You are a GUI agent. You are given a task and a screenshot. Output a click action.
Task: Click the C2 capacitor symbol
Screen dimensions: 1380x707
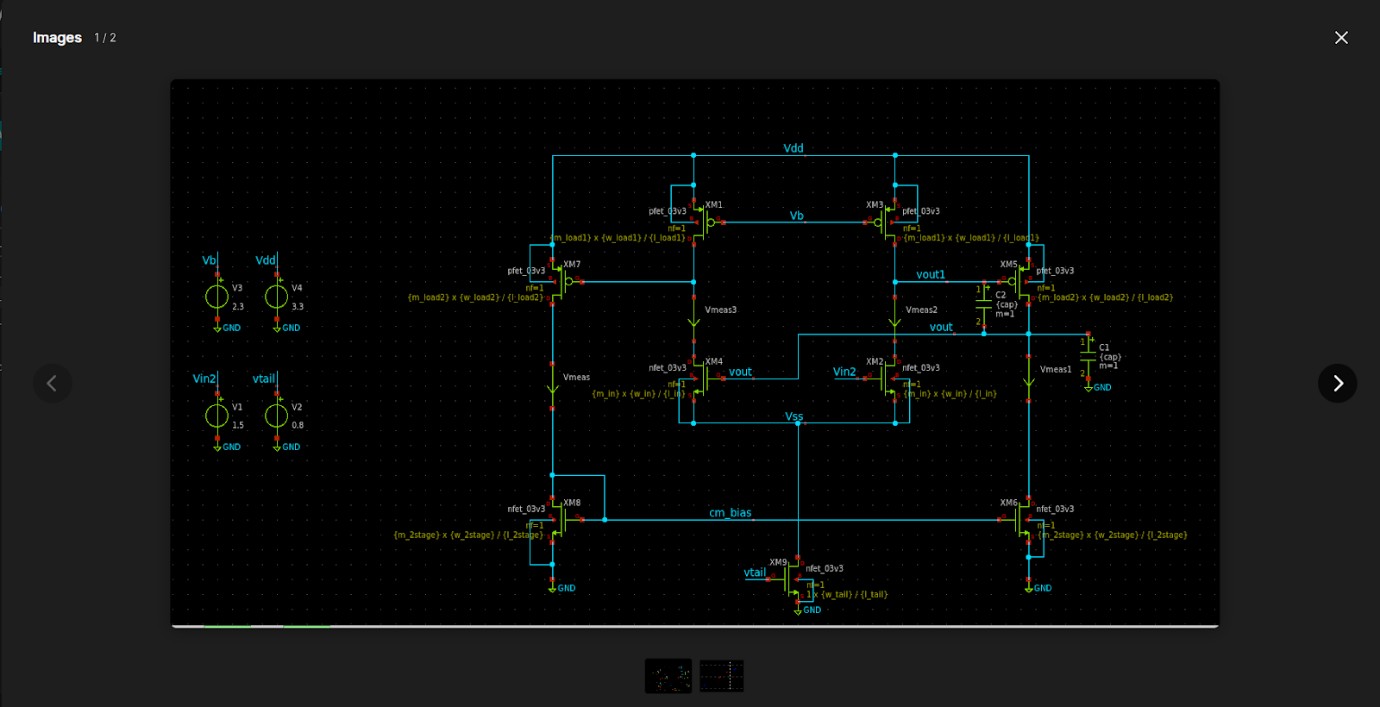tap(984, 305)
